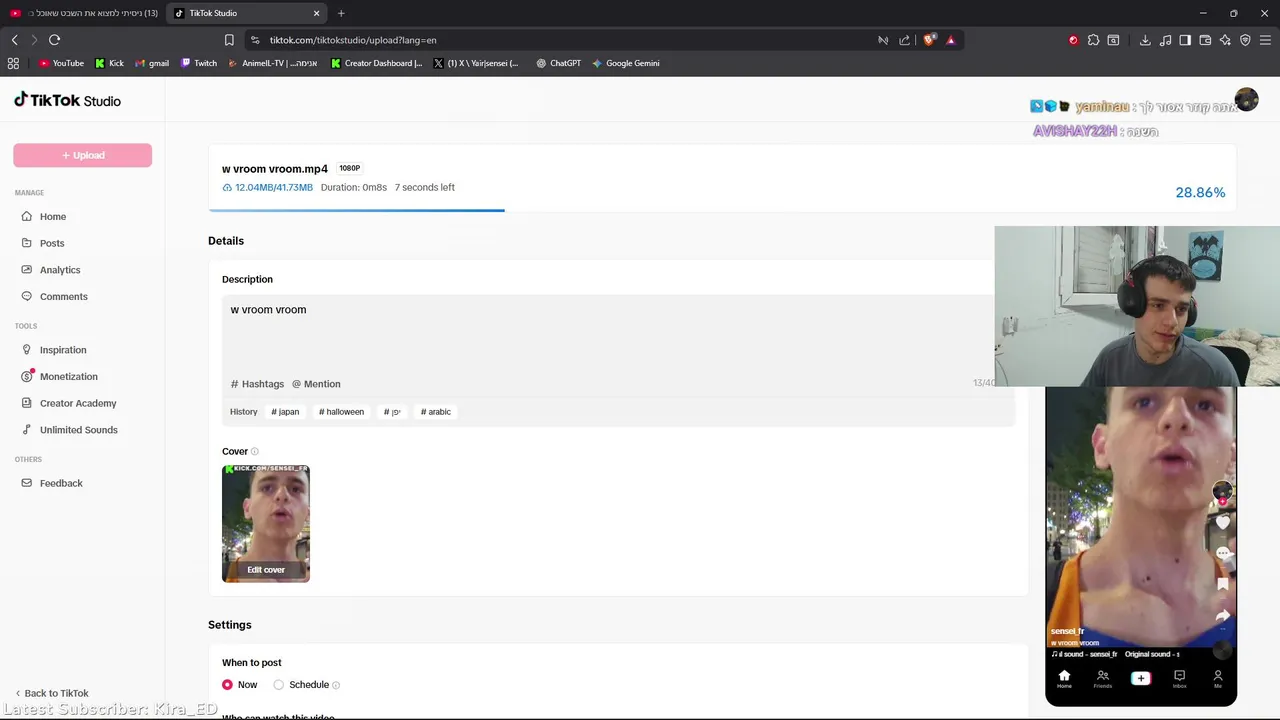Click the address bar URL
1280x720 pixels.
pyautogui.click(x=353, y=40)
